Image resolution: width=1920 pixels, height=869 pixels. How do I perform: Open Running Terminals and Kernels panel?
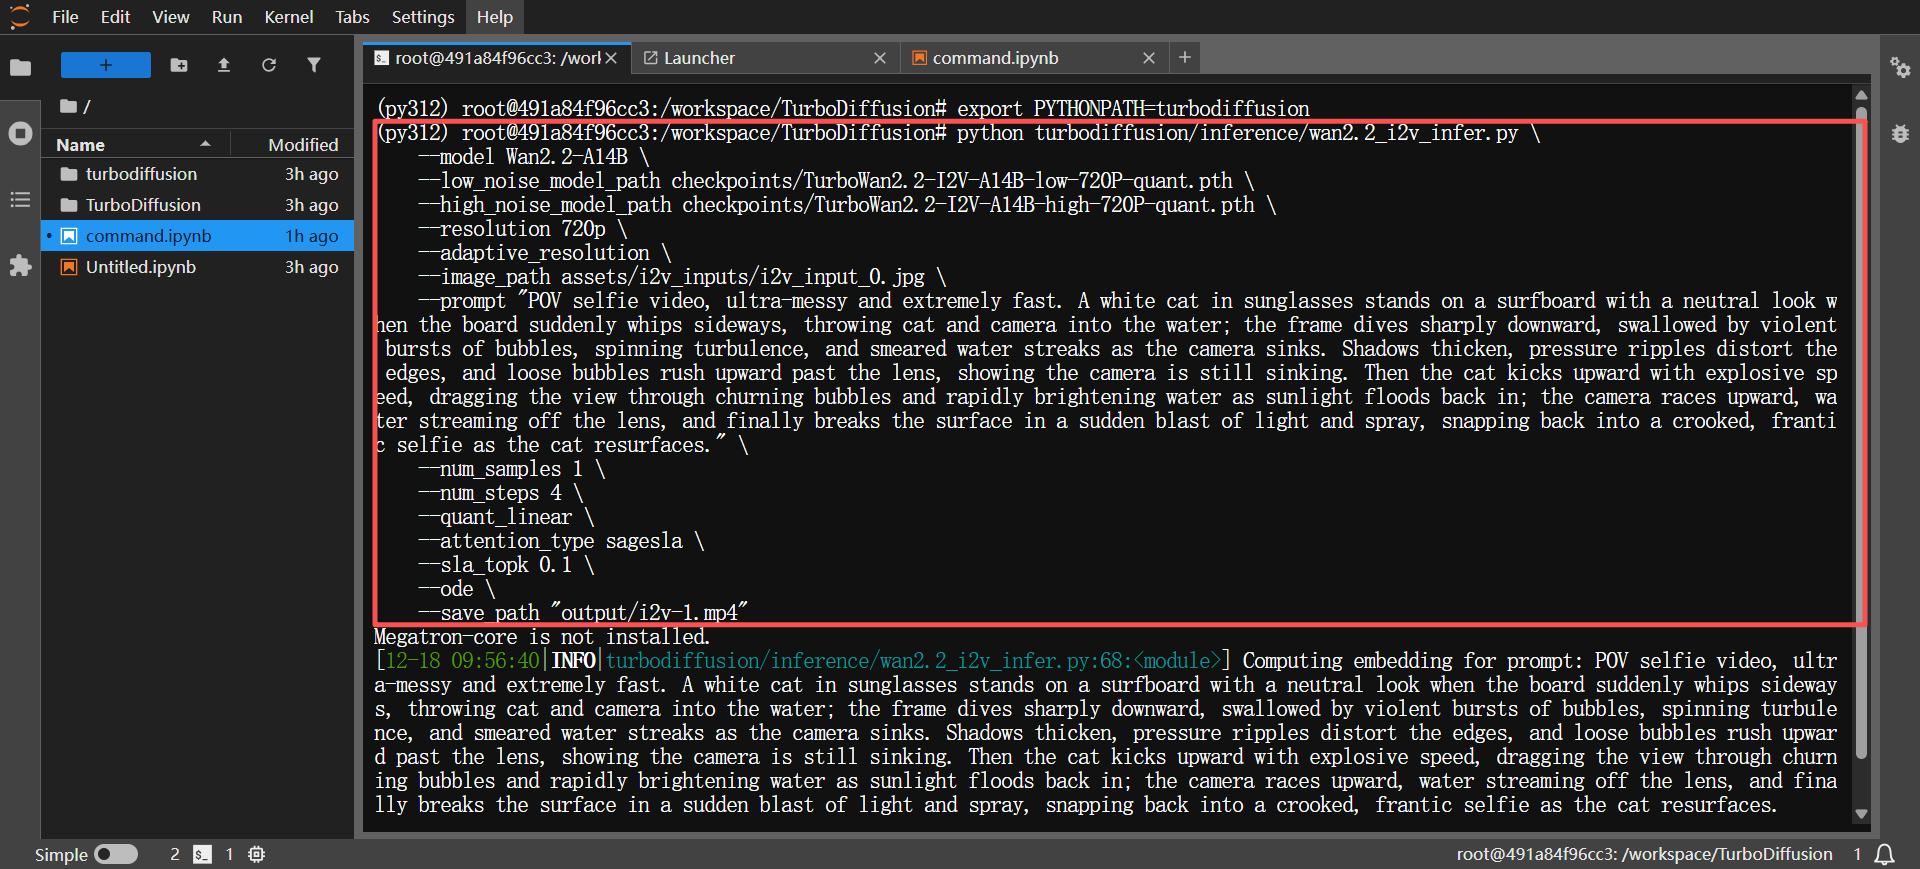coord(20,134)
